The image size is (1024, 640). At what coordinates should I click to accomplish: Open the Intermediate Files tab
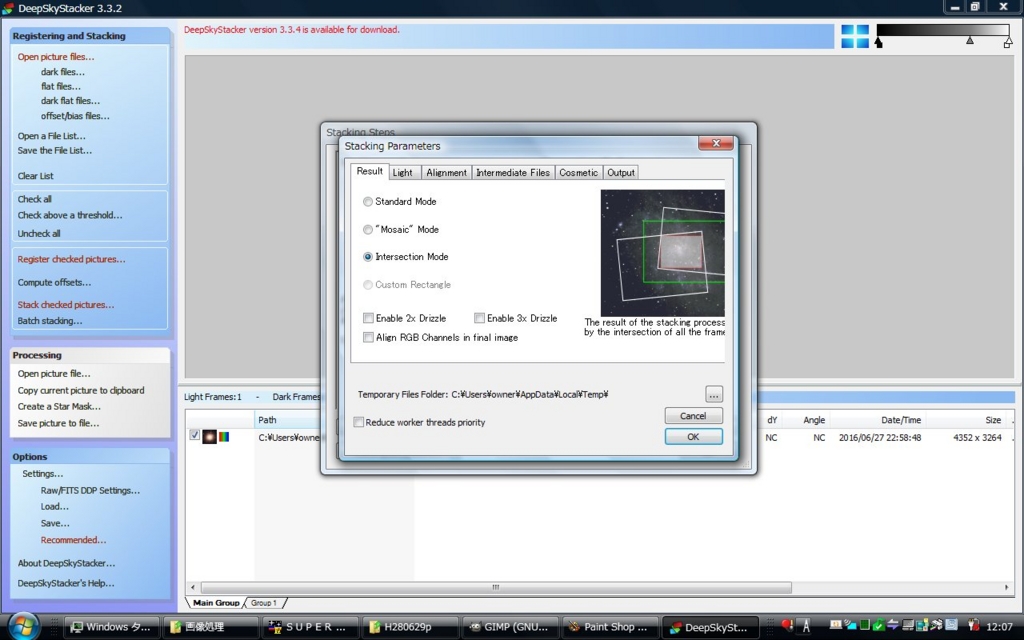click(x=513, y=172)
